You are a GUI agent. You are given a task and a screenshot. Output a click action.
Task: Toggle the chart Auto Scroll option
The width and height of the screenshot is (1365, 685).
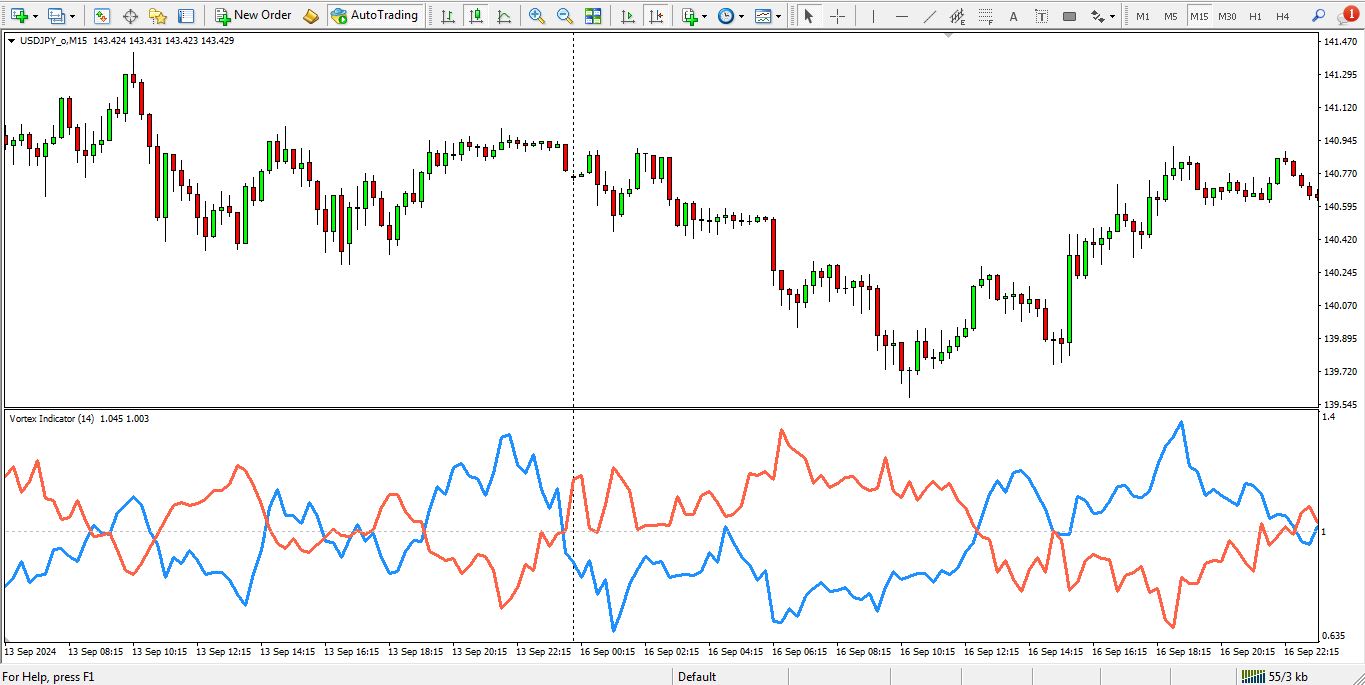627,16
